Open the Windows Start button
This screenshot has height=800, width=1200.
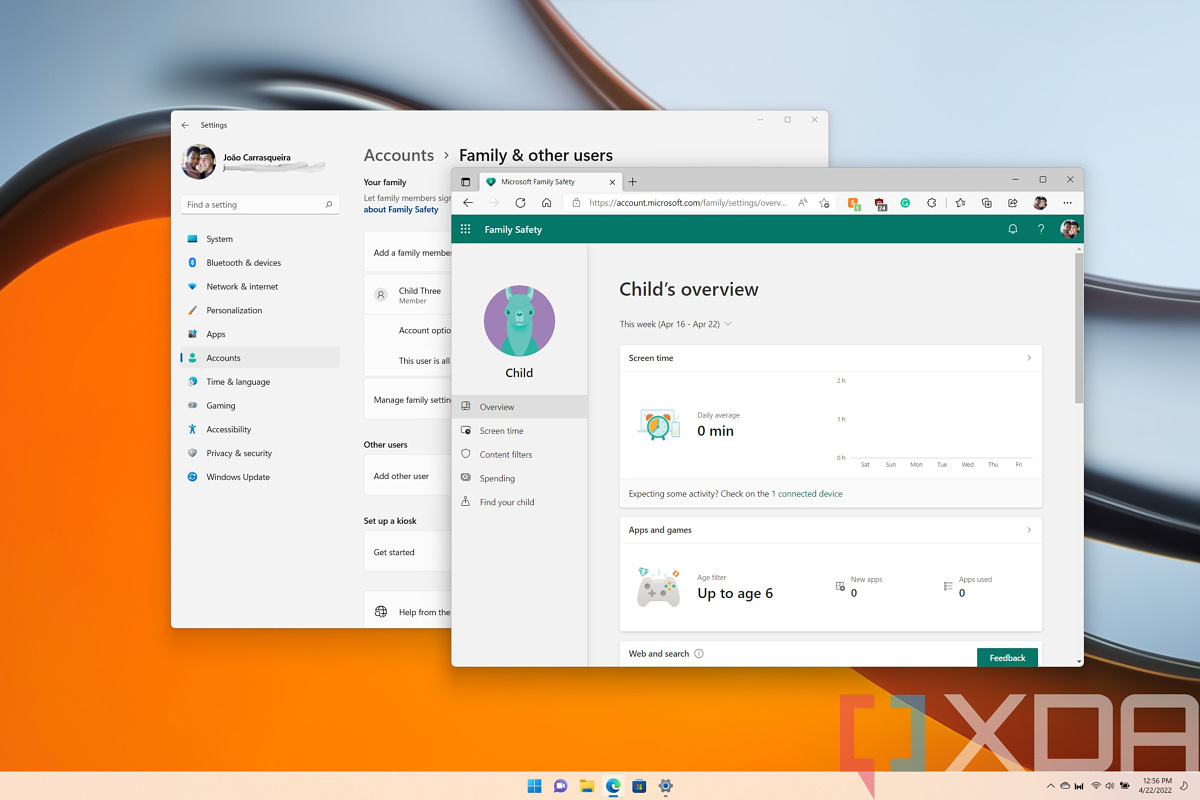[x=534, y=785]
